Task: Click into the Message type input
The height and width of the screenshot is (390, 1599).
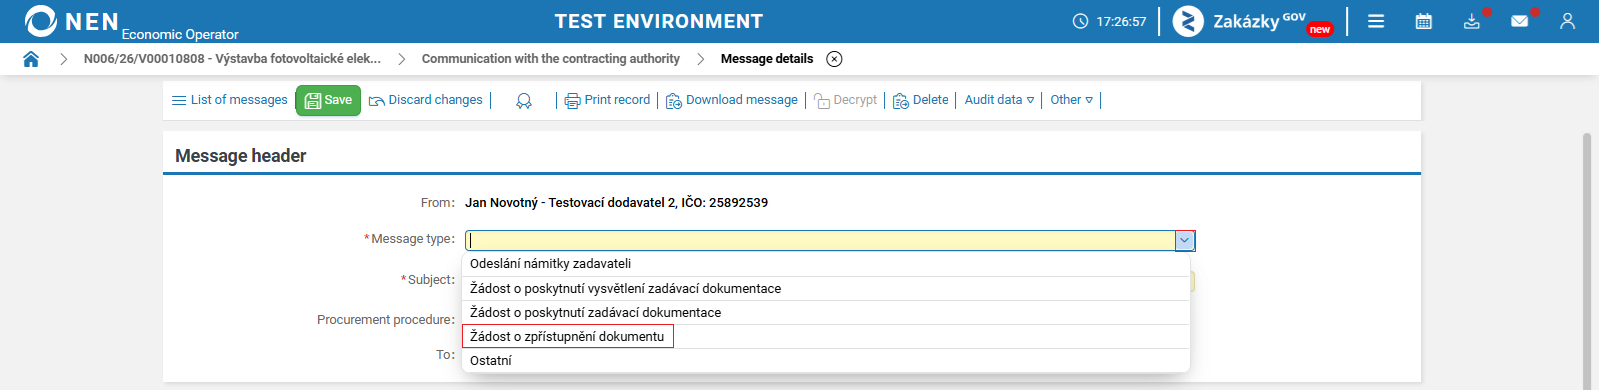Action: (820, 240)
